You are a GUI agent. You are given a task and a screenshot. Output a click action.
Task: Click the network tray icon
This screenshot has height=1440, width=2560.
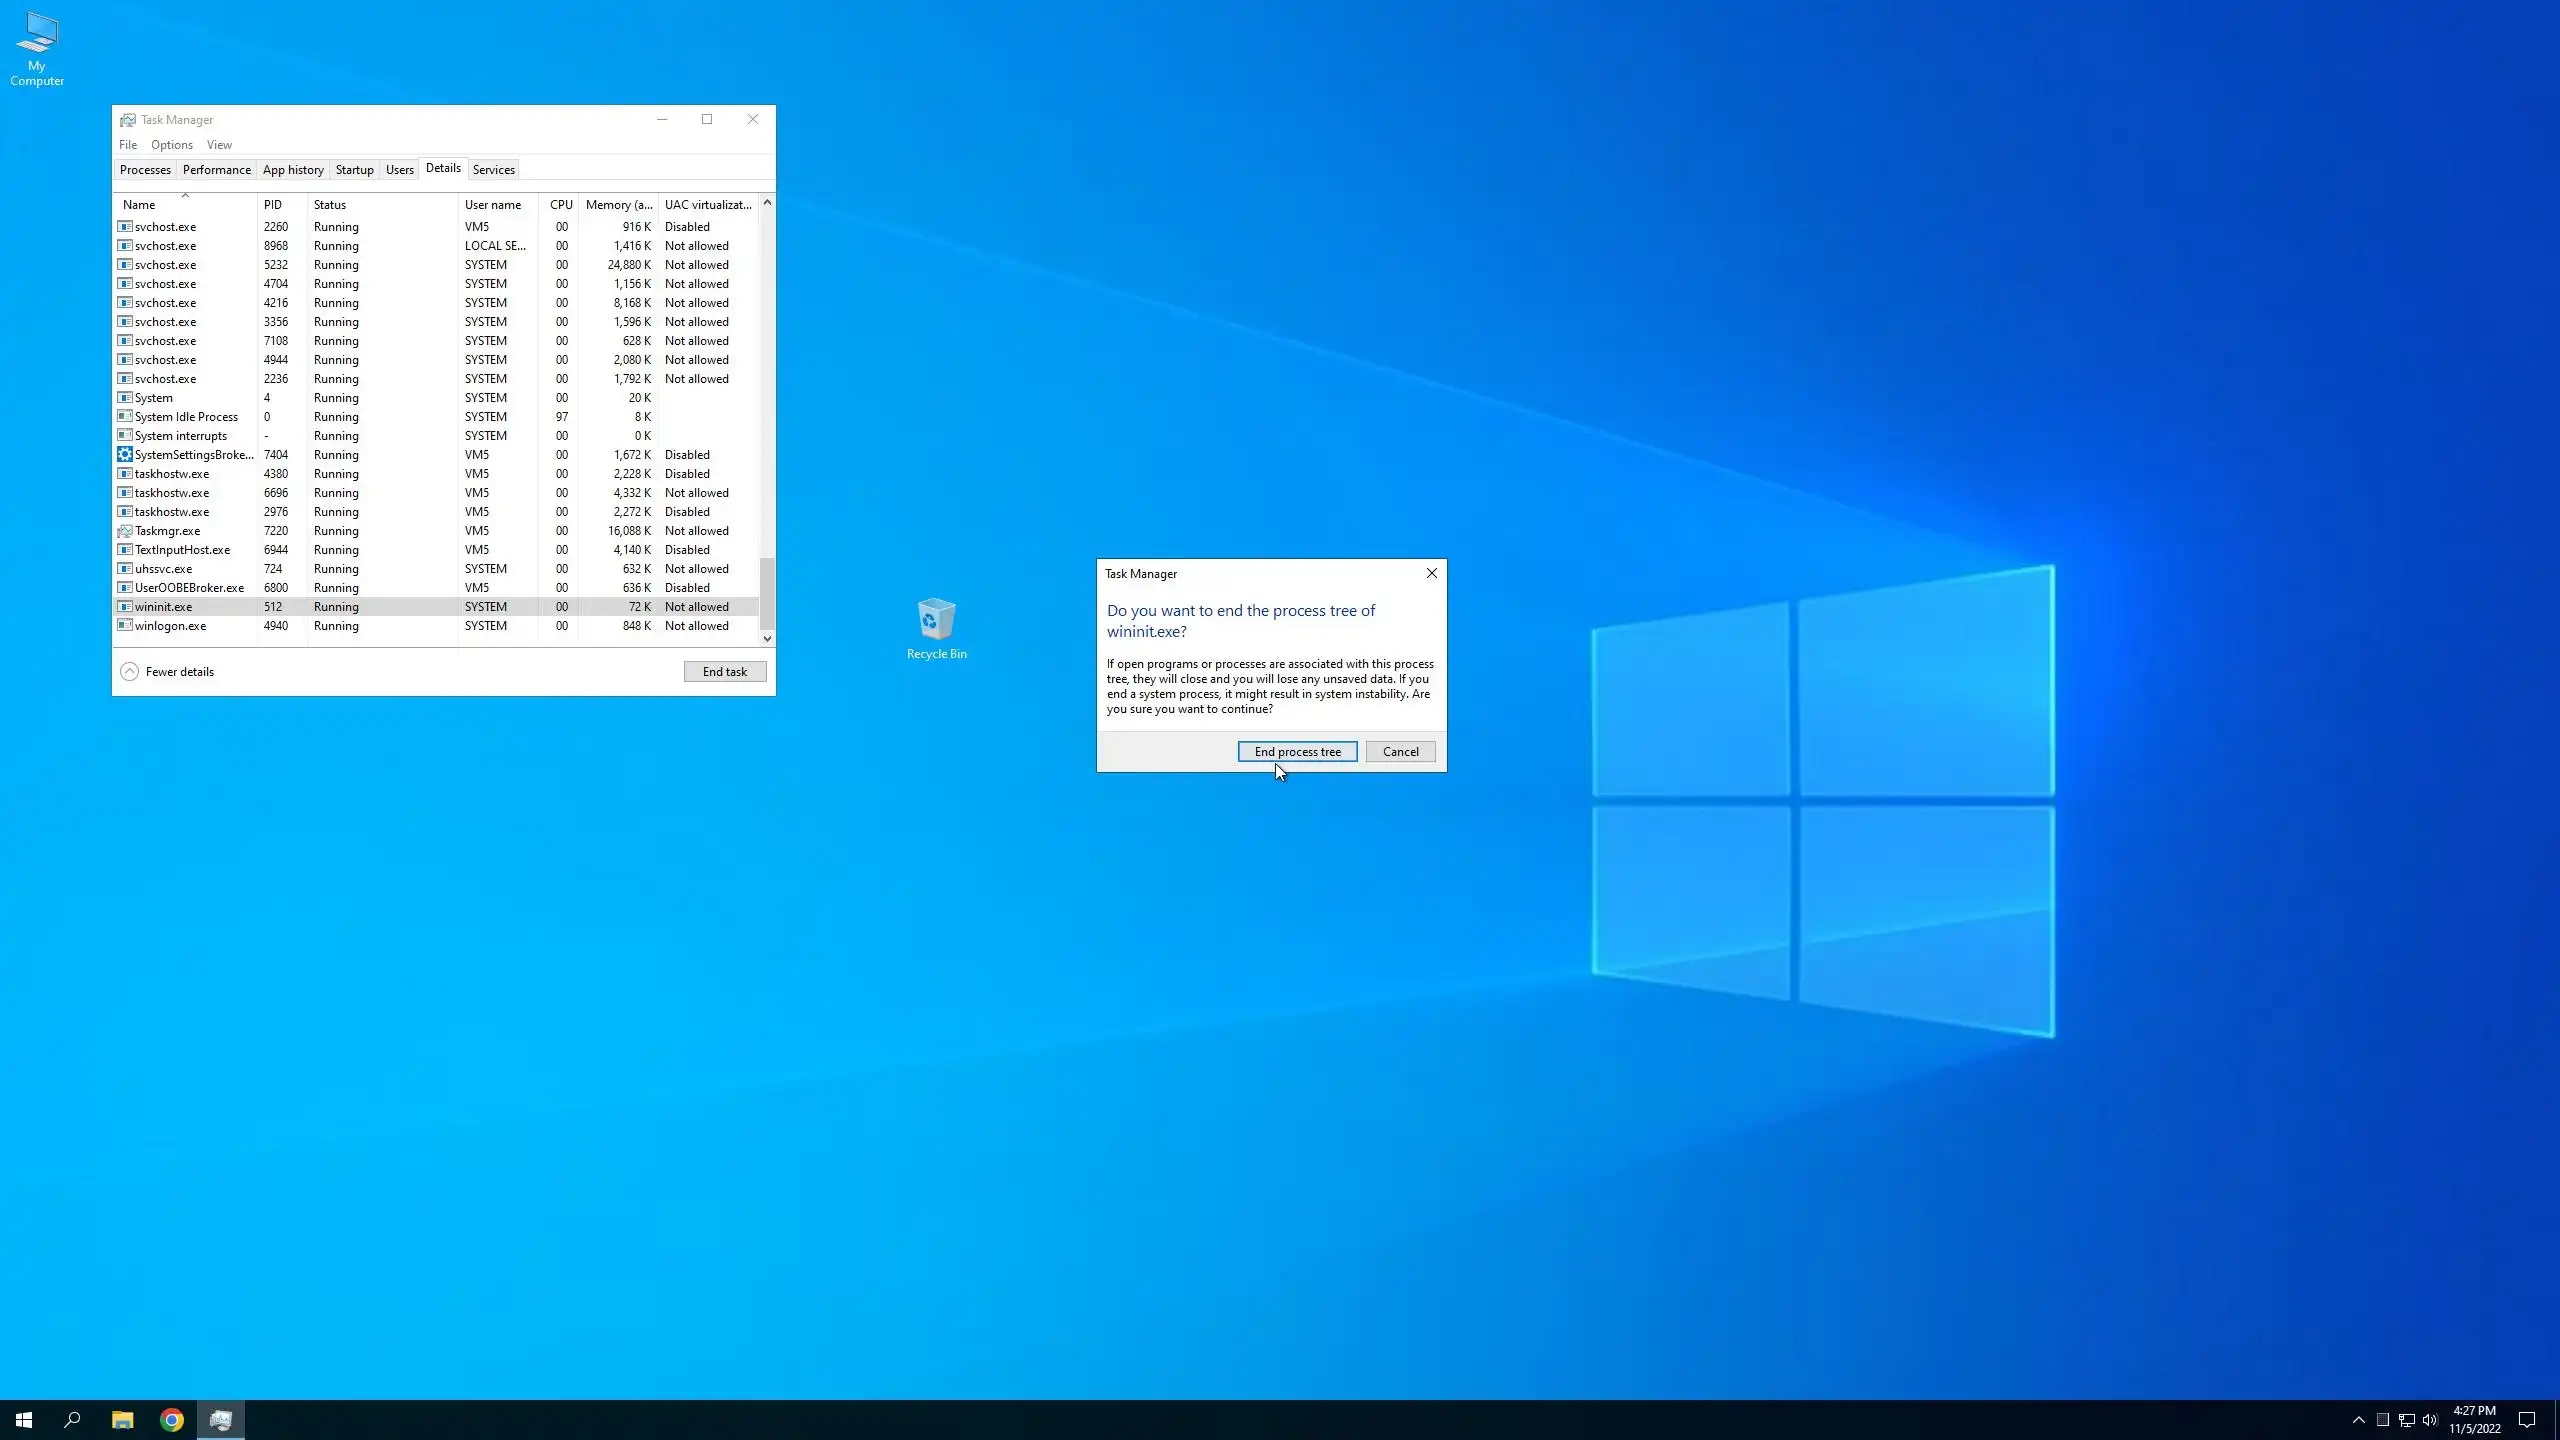(2406, 1420)
